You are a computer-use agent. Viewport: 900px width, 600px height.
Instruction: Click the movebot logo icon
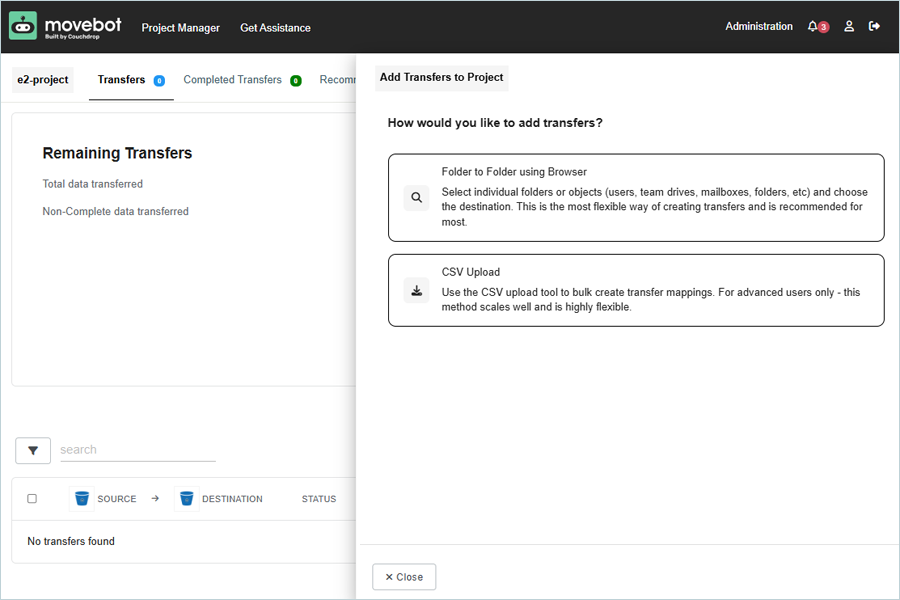(23, 27)
